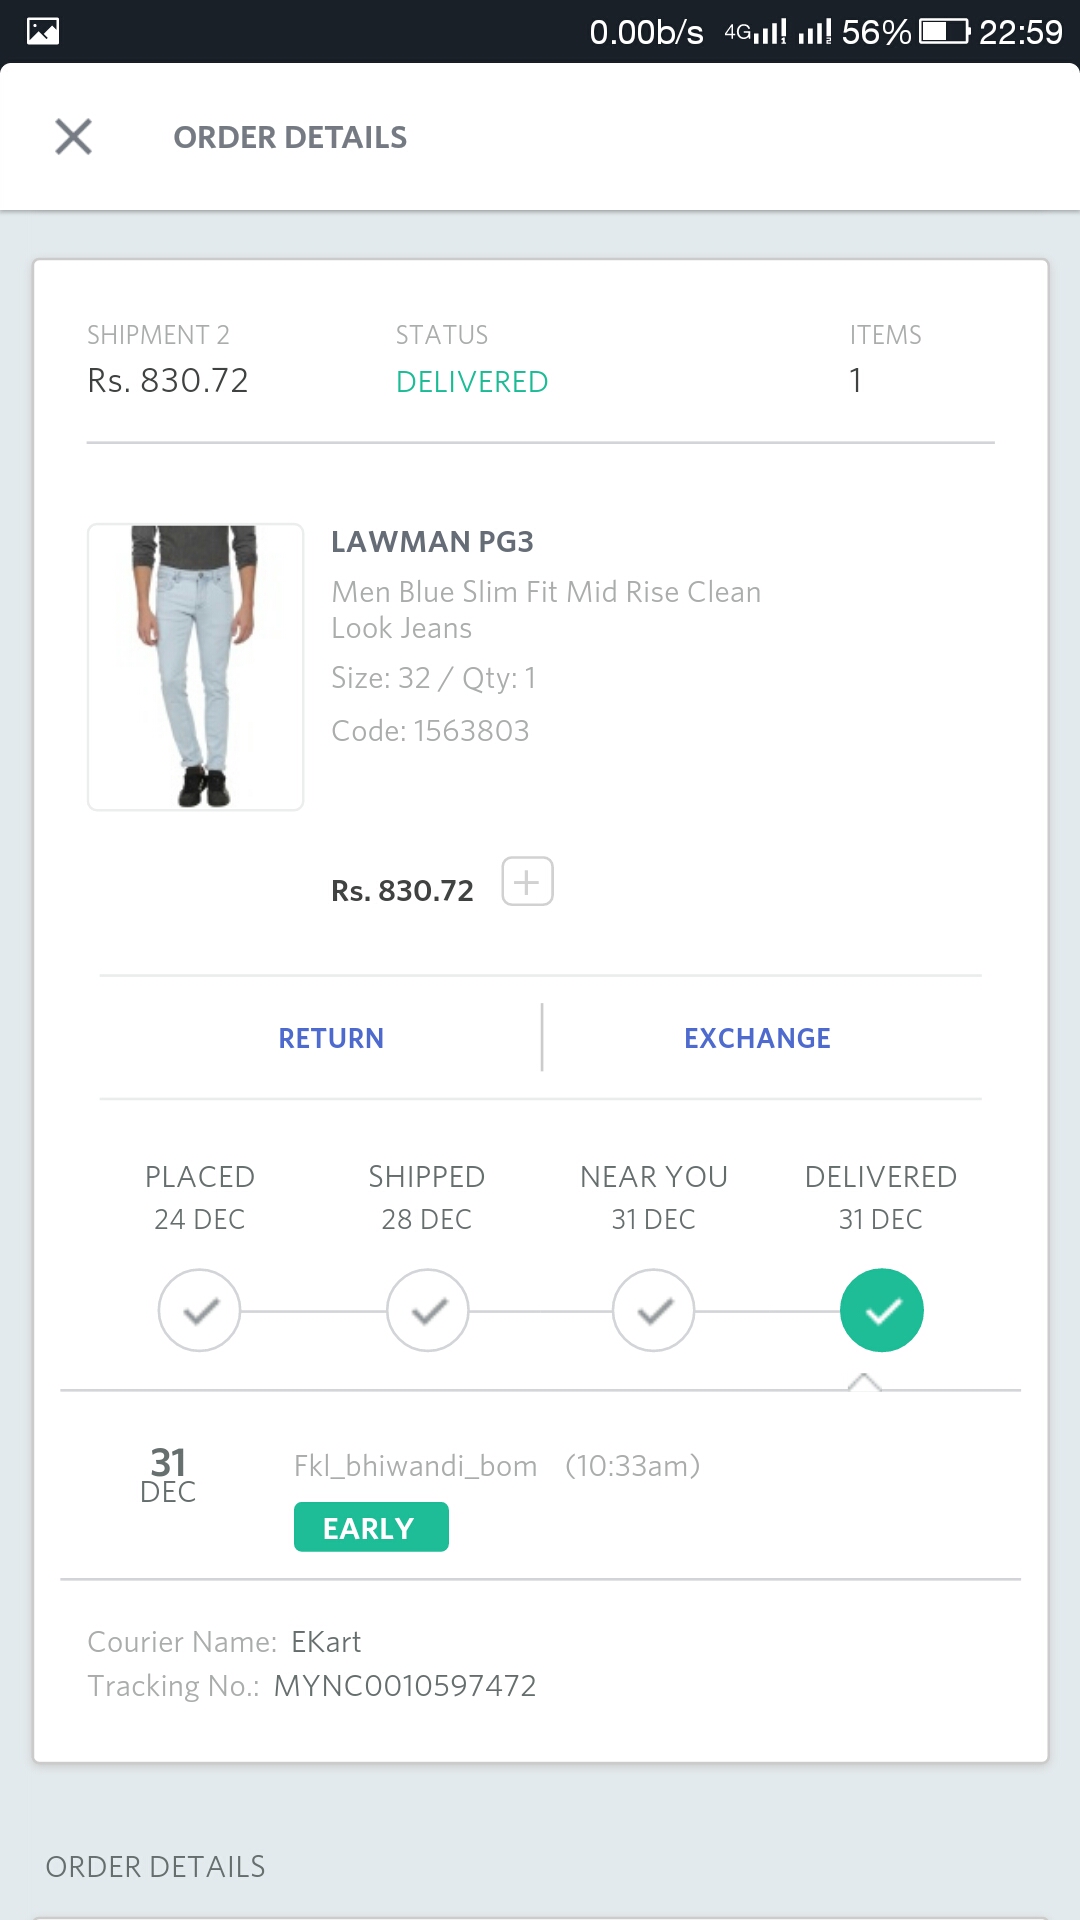The image size is (1080, 1920).
Task: Tap the EXCHANGE button
Action: [757, 1038]
